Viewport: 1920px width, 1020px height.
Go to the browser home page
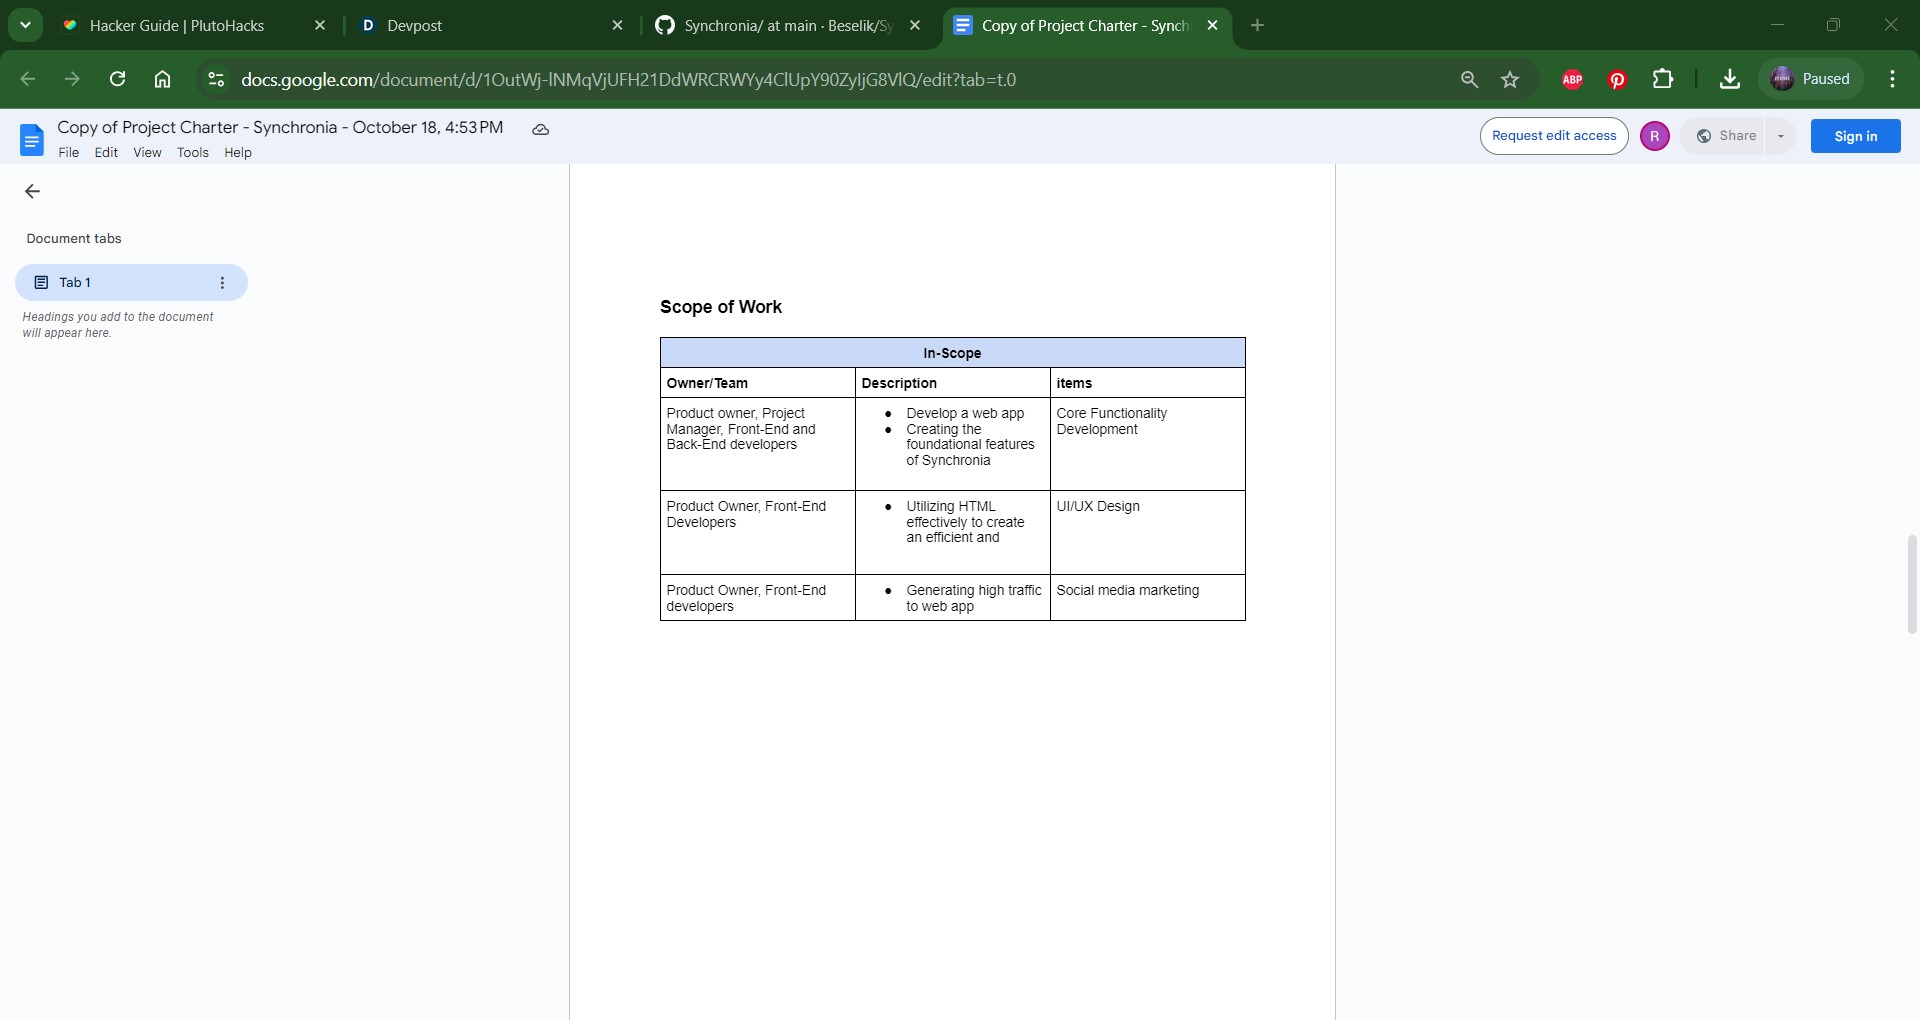point(162,79)
